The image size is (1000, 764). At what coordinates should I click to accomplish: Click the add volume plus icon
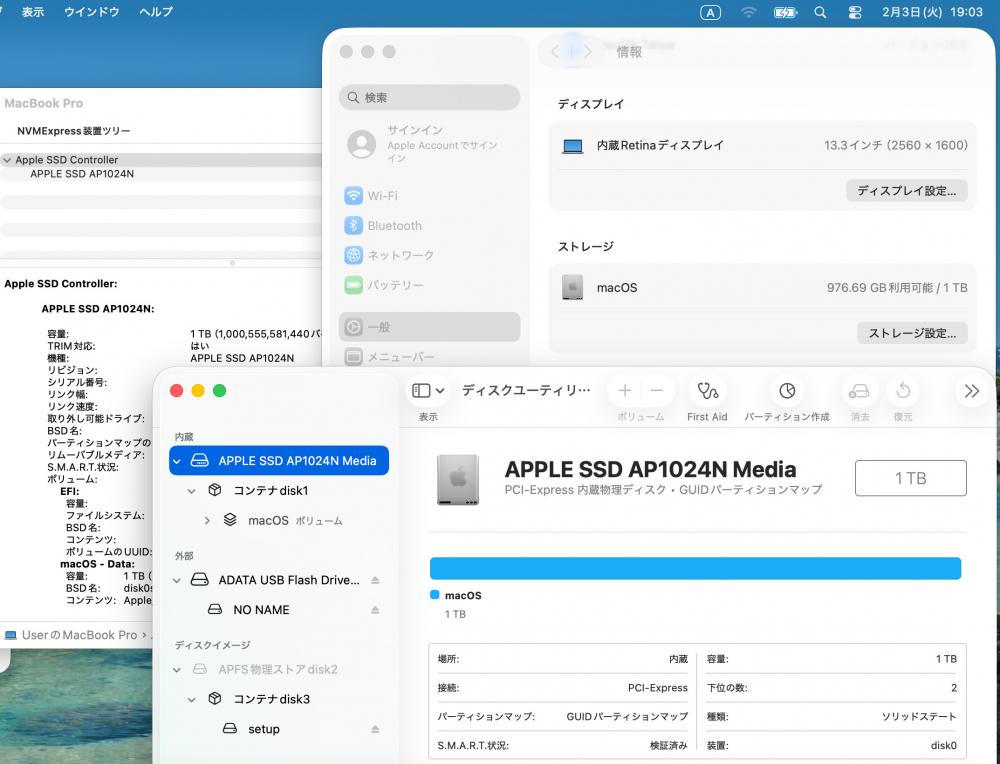(x=625, y=391)
